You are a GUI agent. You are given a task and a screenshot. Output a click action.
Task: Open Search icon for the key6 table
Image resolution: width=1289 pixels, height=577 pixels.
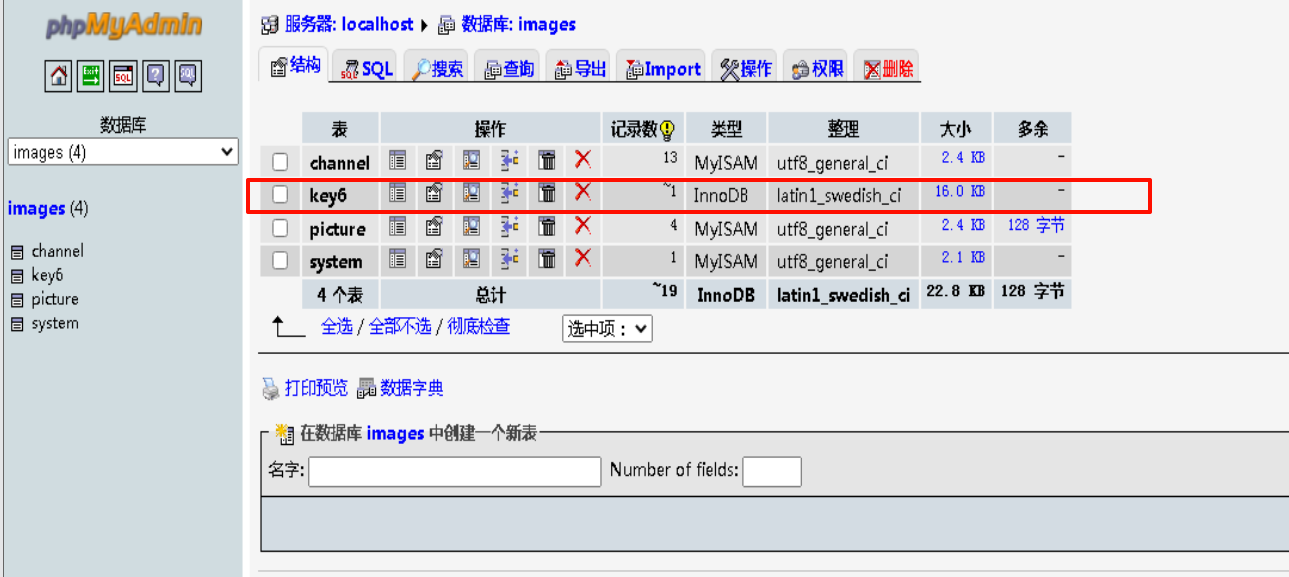pos(472,195)
